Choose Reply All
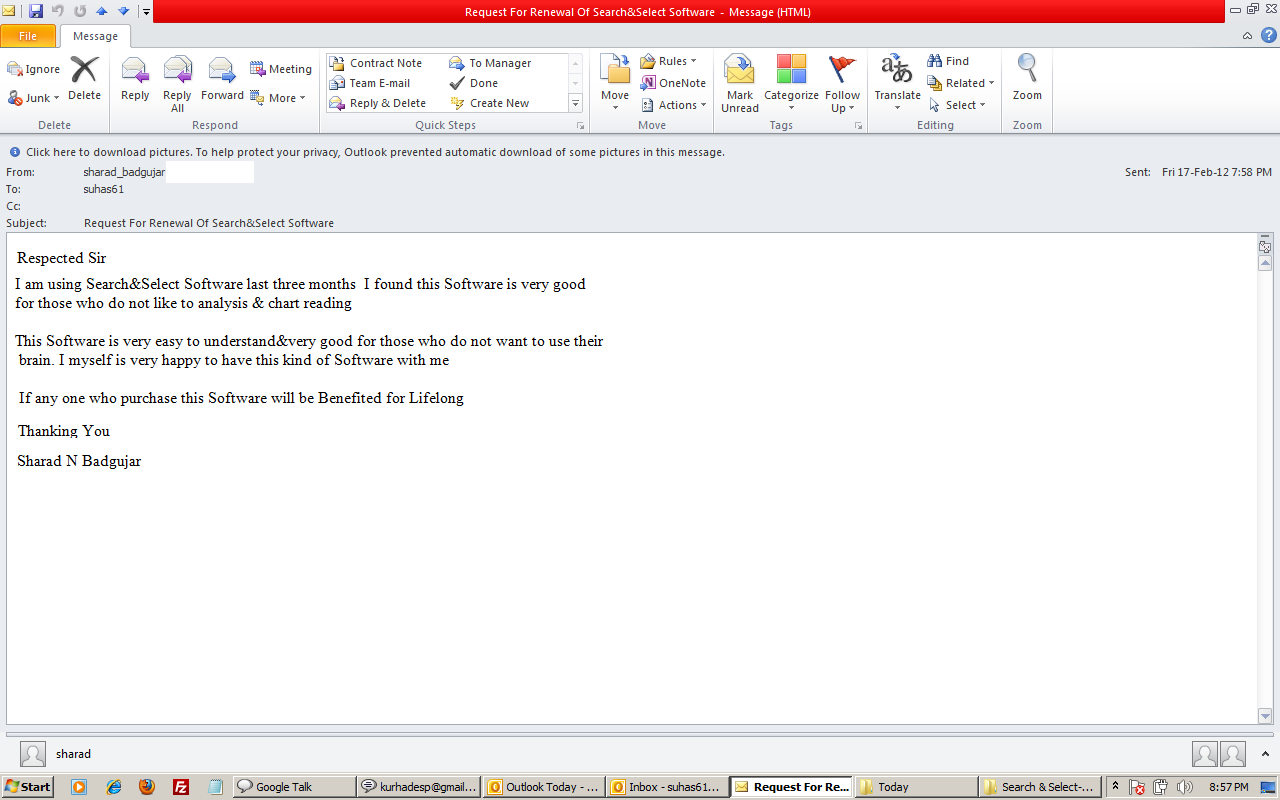 click(x=177, y=84)
